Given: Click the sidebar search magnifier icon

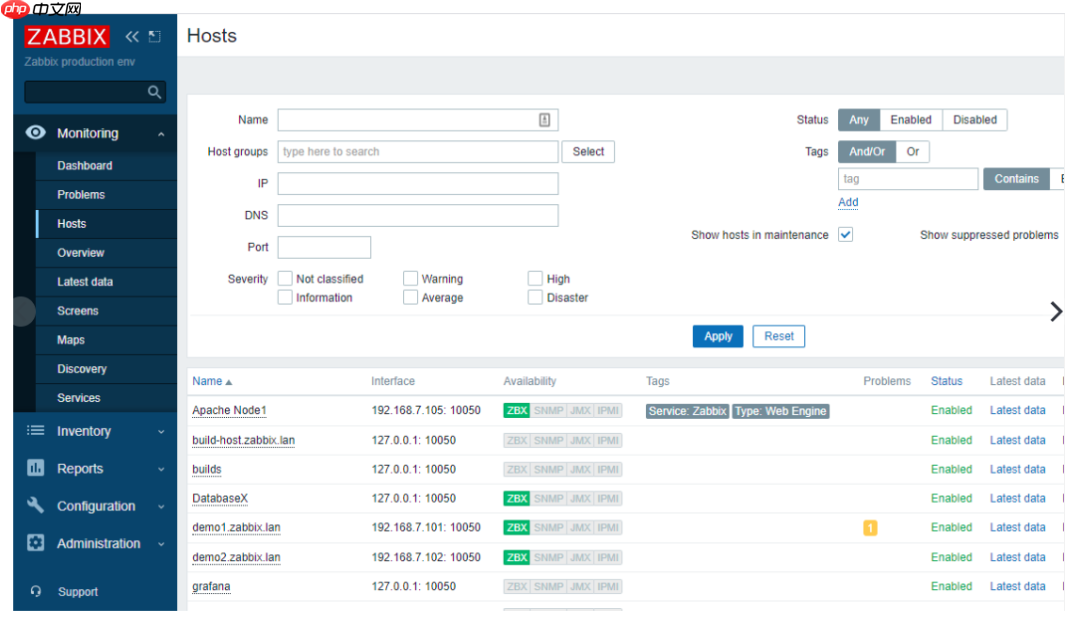Looking at the screenshot, I should [154, 92].
